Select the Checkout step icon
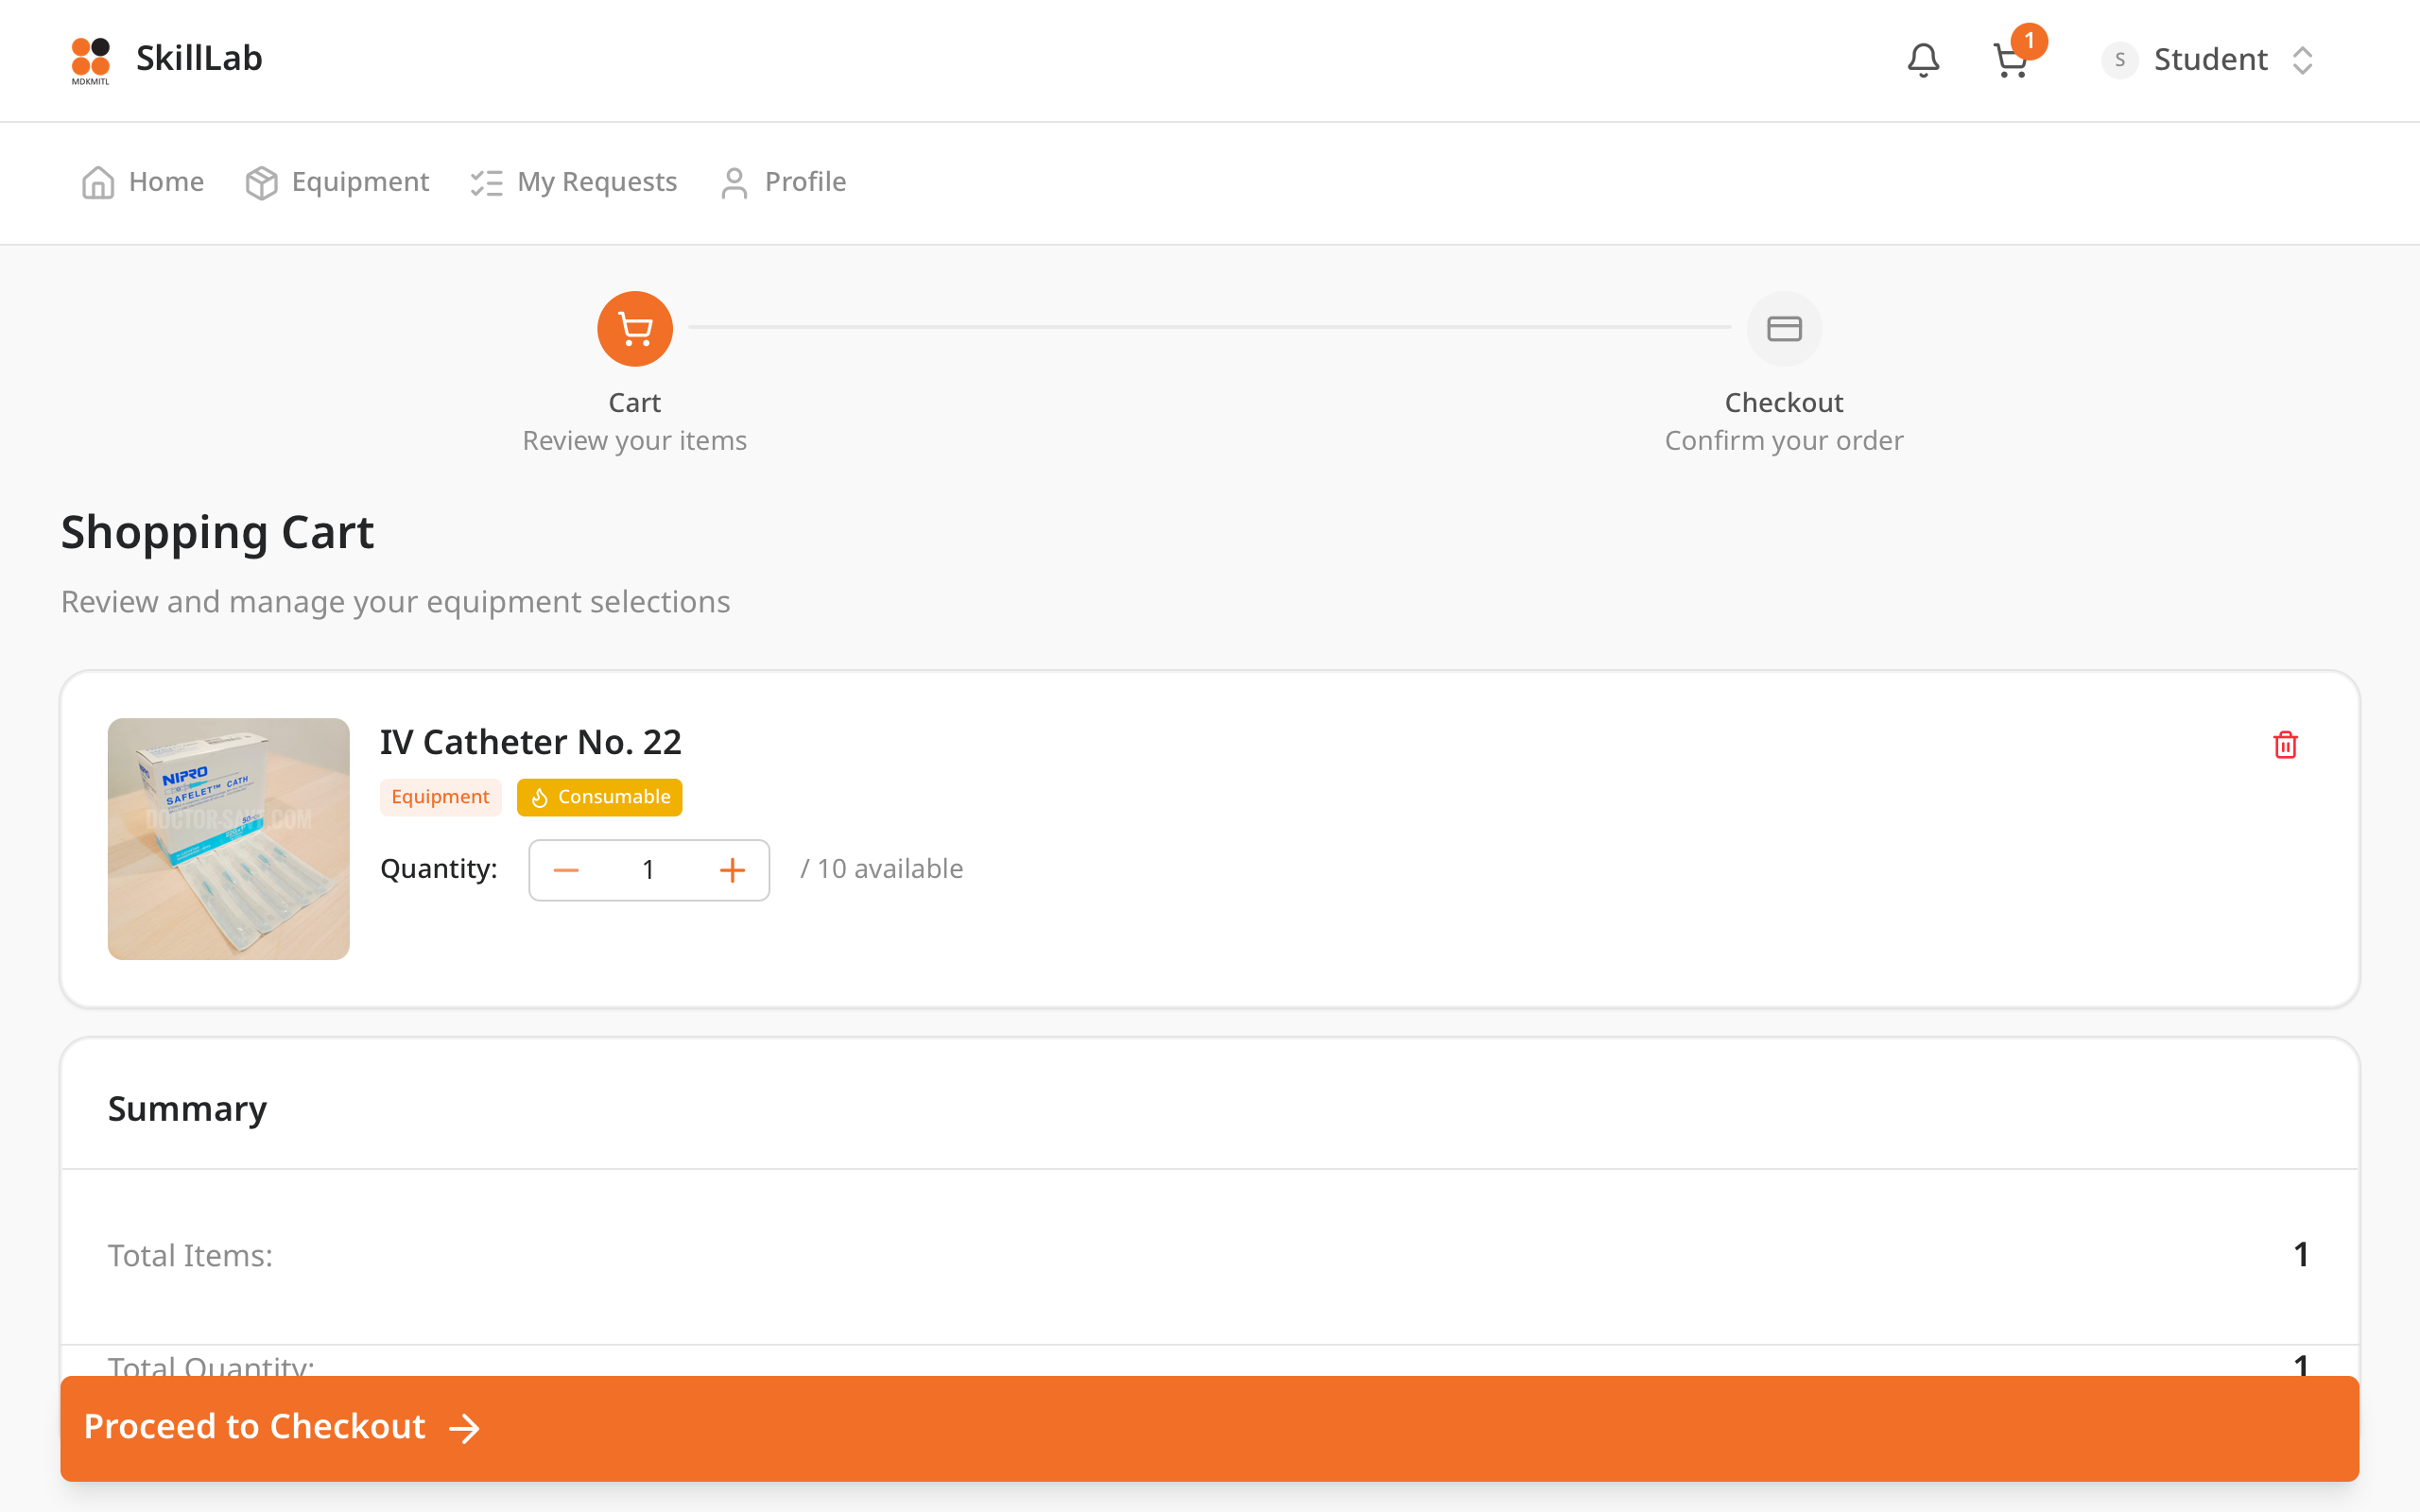This screenshot has height=1512, width=2420. (1784, 329)
